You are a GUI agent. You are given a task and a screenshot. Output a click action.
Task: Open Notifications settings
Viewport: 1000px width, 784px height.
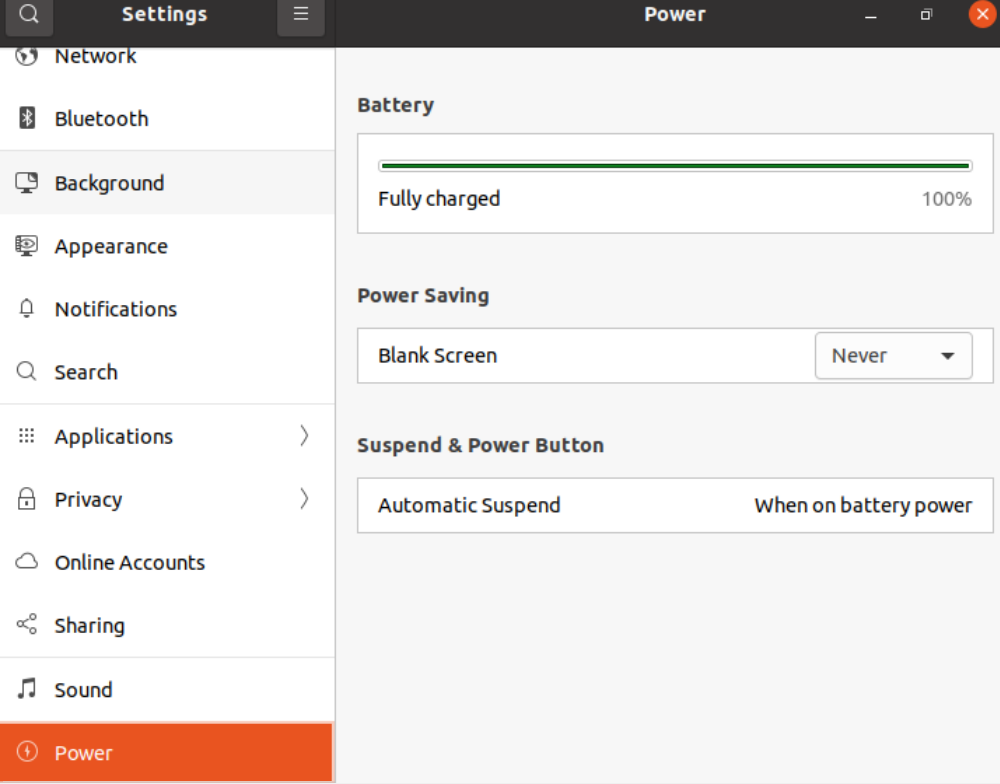[x=167, y=309]
